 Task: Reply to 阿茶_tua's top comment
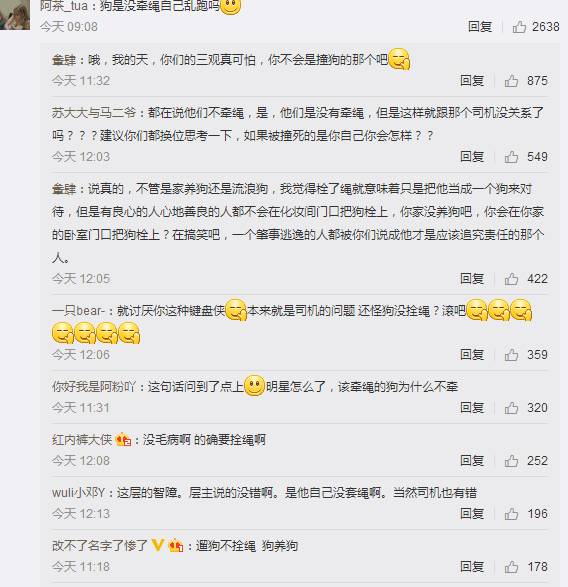pyautogui.click(x=480, y=27)
